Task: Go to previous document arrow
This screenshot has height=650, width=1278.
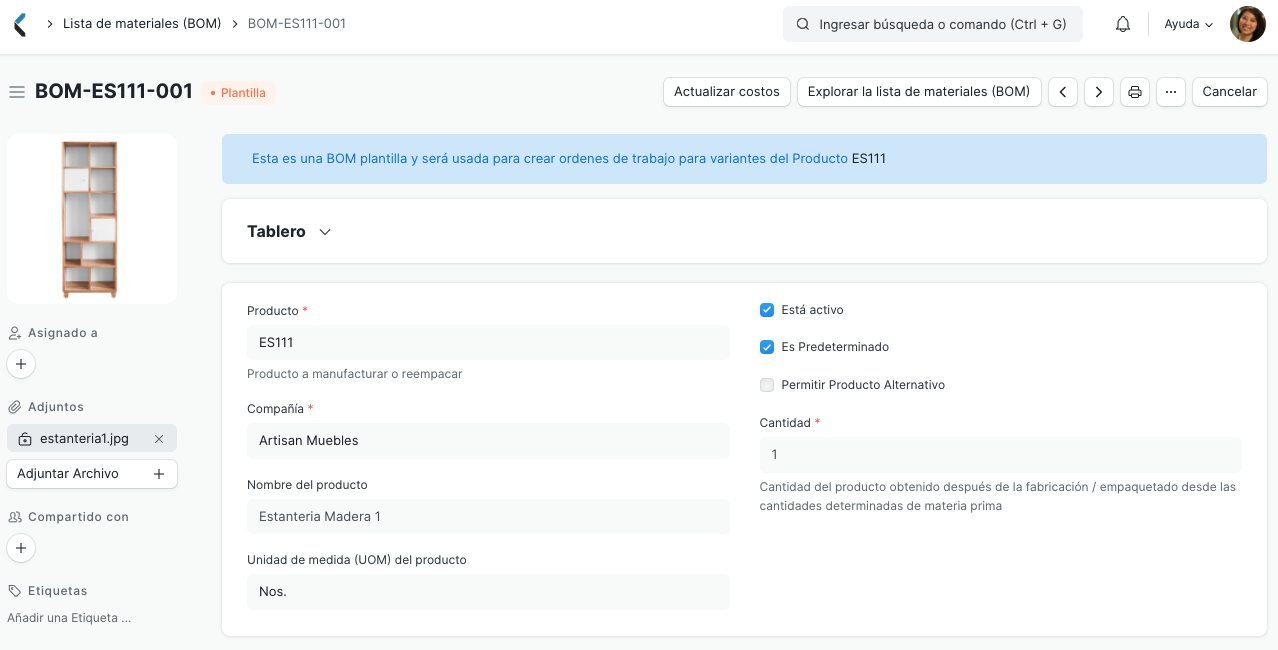Action: (x=1063, y=92)
